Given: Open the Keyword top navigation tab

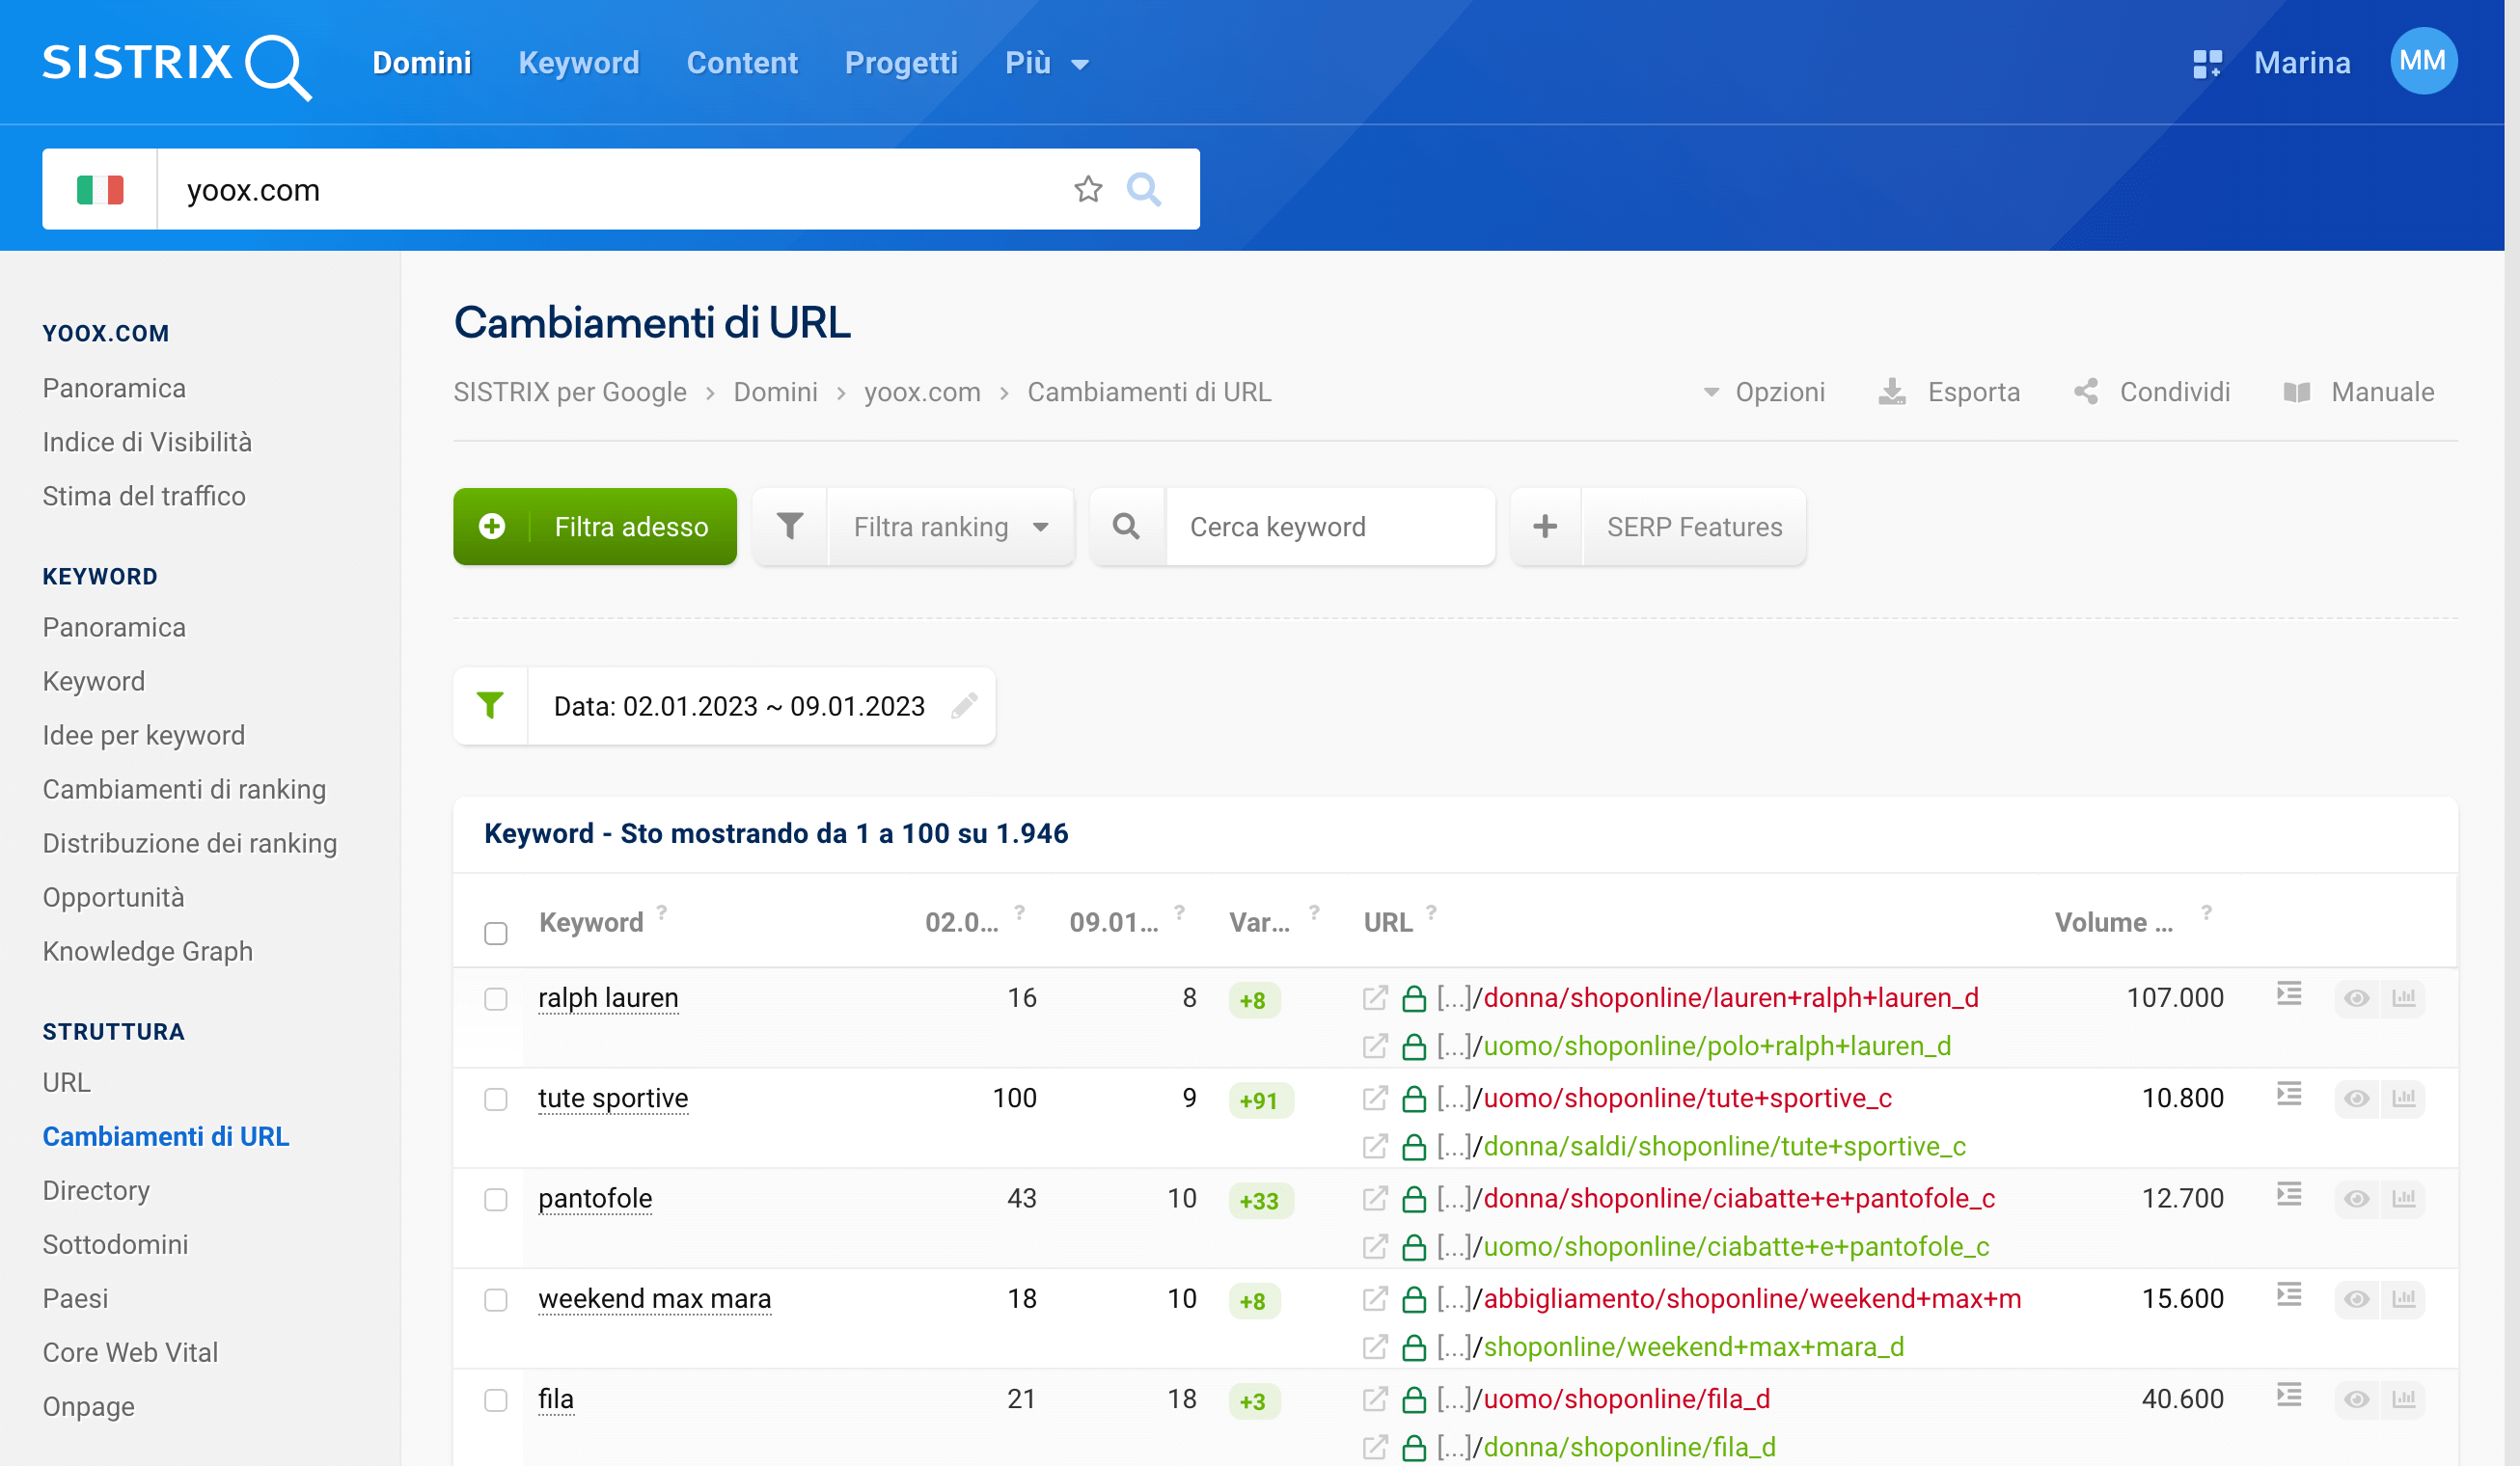Looking at the screenshot, I should tap(578, 63).
